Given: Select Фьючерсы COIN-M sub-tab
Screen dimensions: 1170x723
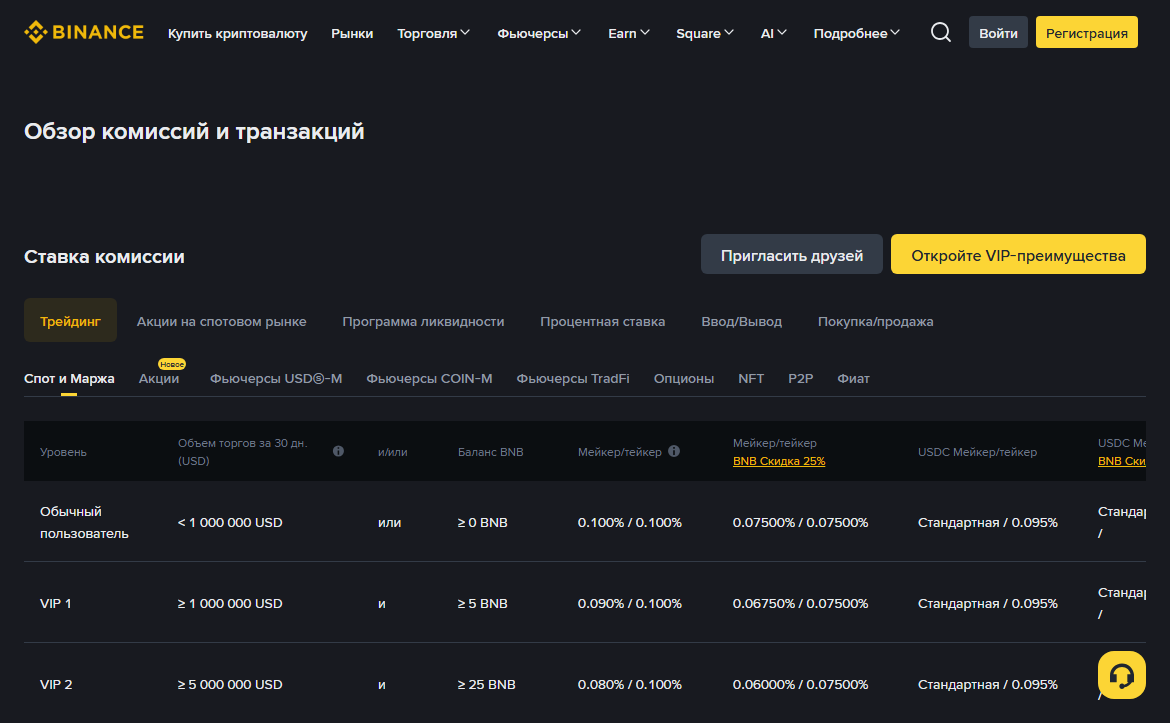Looking at the screenshot, I should [x=429, y=378].
